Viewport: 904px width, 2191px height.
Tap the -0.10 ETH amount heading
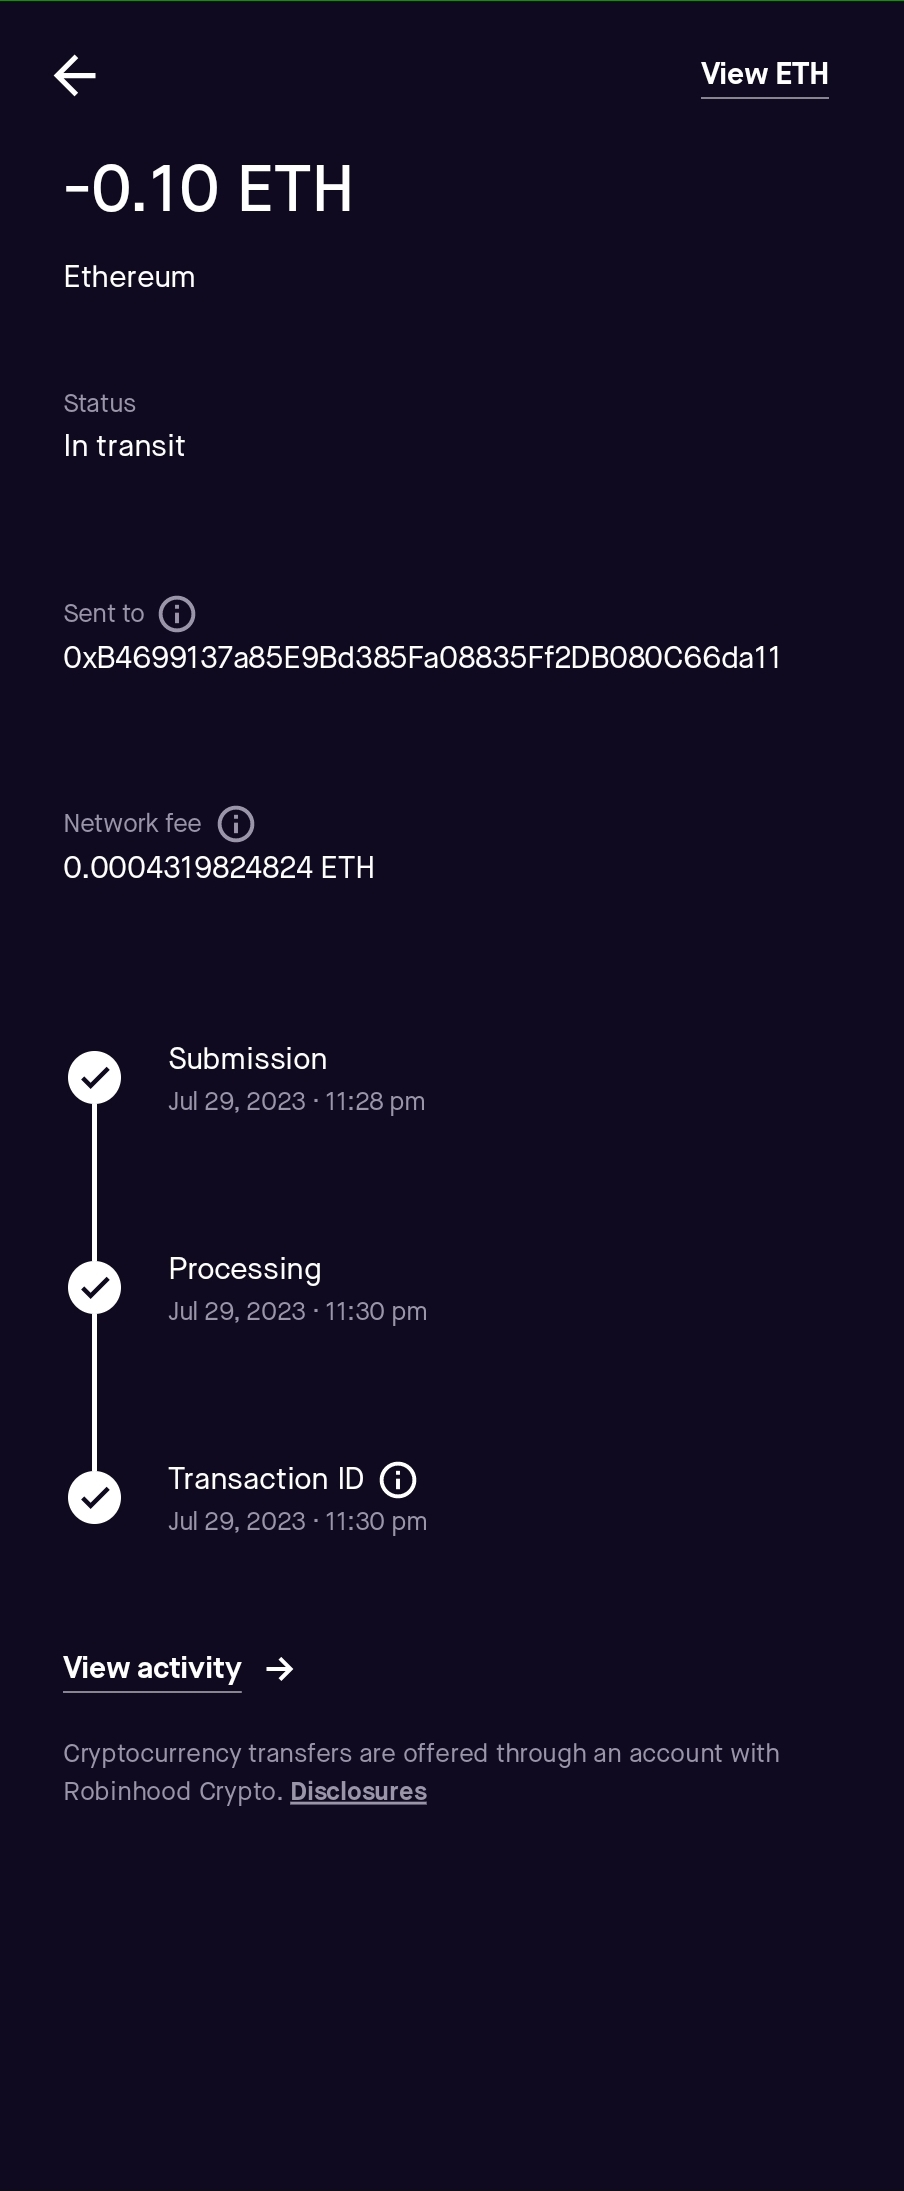[208, 189]
